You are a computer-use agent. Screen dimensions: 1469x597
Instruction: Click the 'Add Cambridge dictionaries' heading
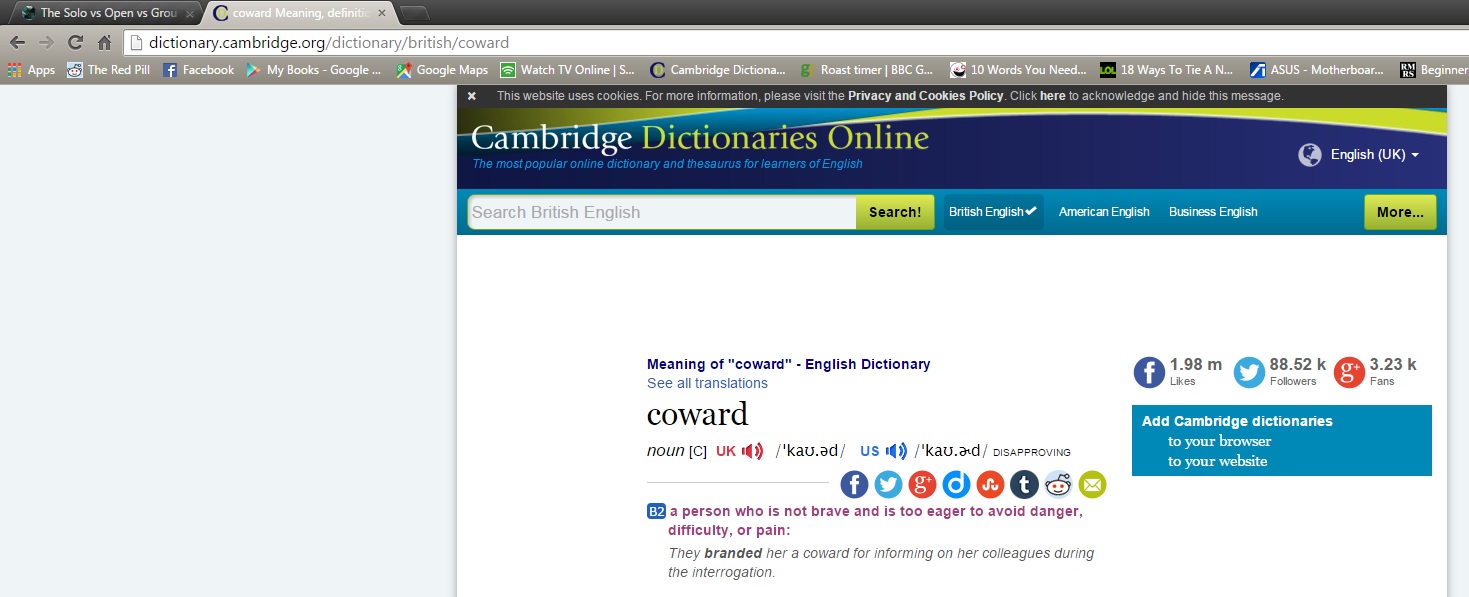click(1237, 421)
